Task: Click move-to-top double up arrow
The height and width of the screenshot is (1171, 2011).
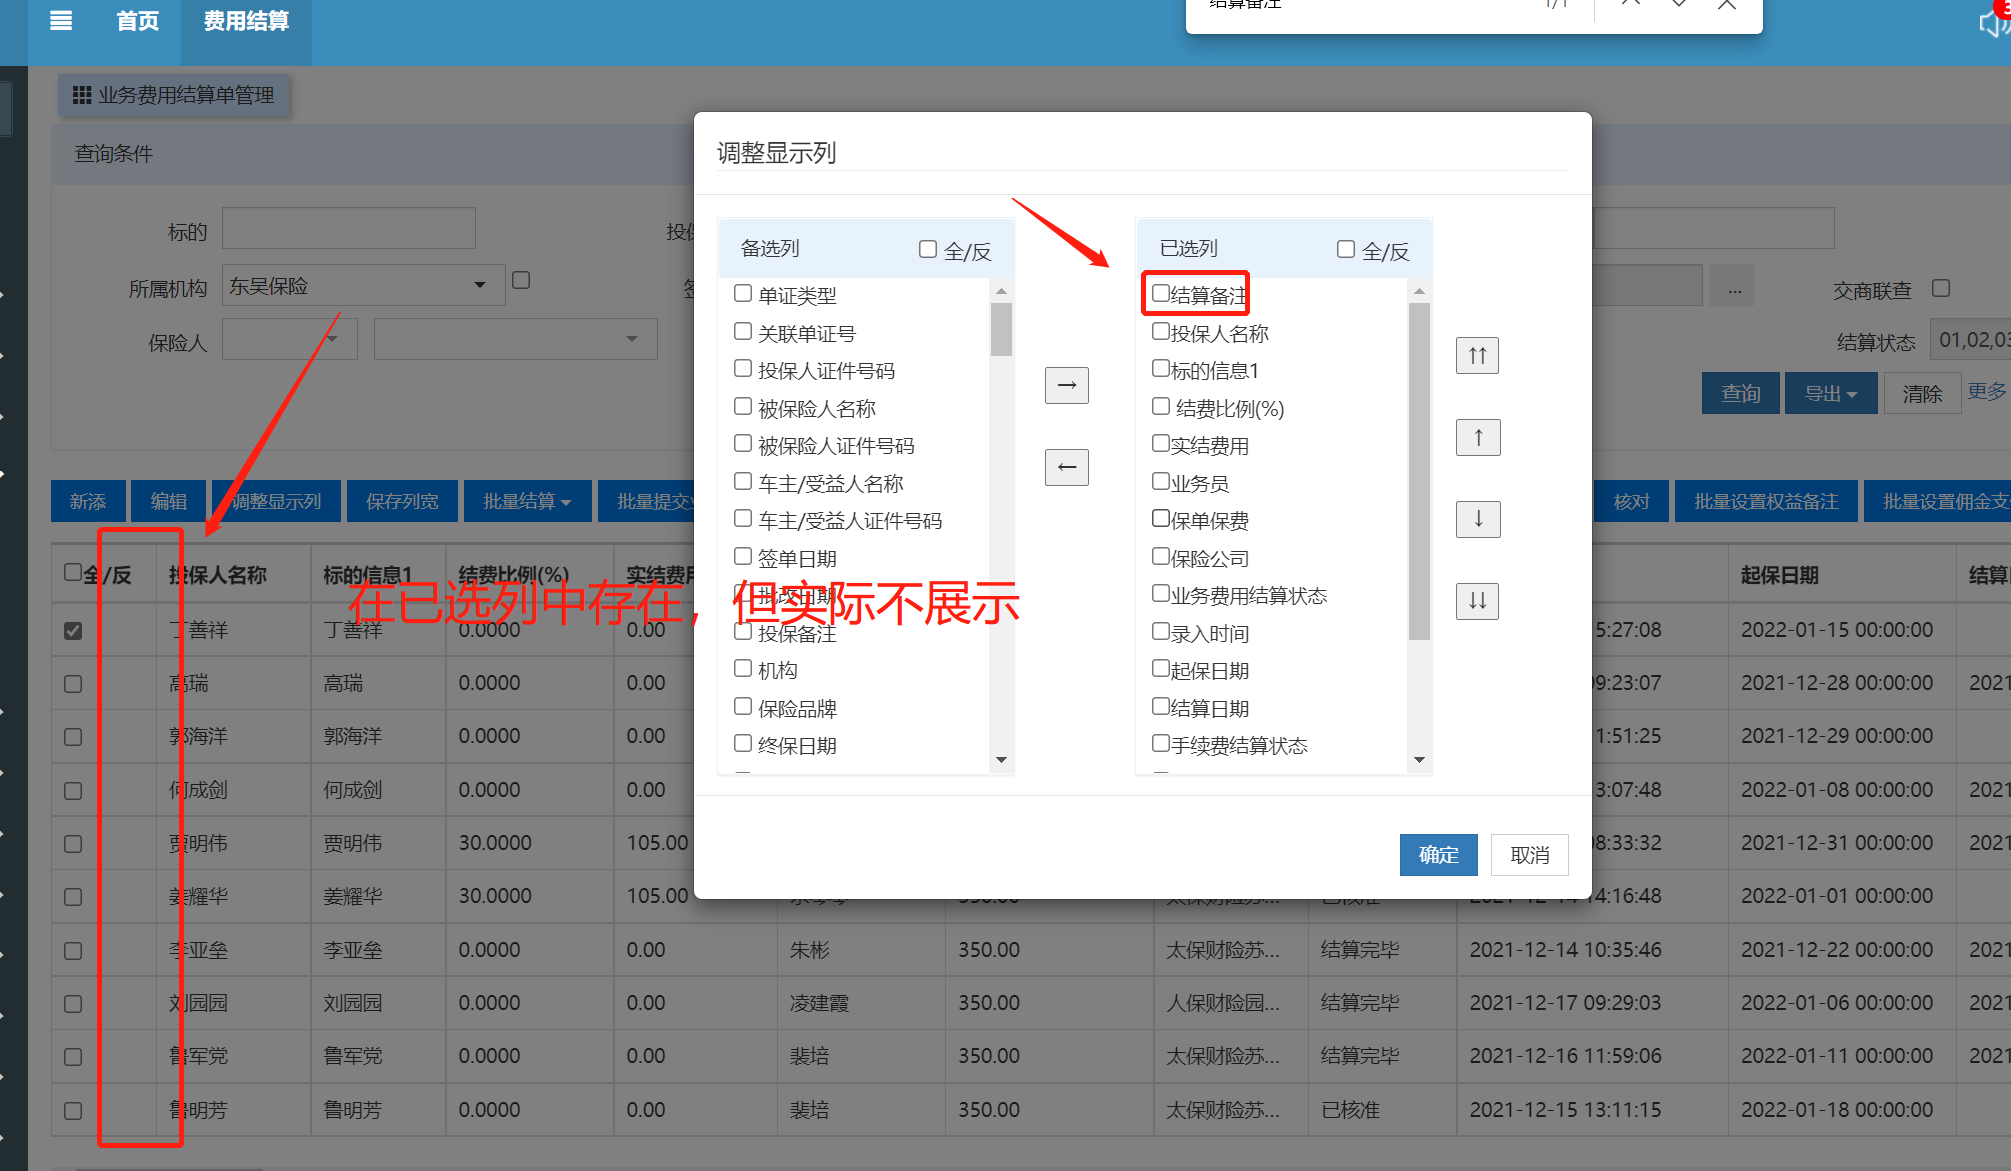Action: pyautogui.click(x=1477, y=356)
